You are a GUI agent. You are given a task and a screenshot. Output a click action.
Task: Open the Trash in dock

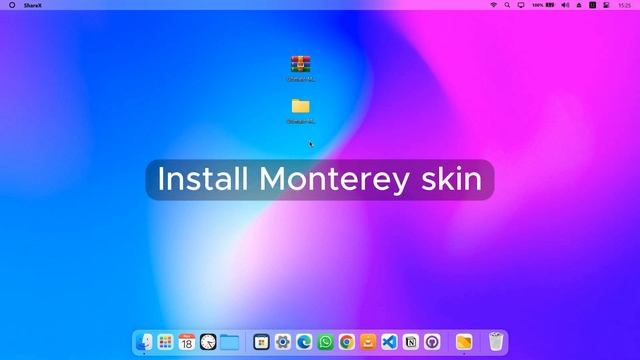[x=496, y=342]
